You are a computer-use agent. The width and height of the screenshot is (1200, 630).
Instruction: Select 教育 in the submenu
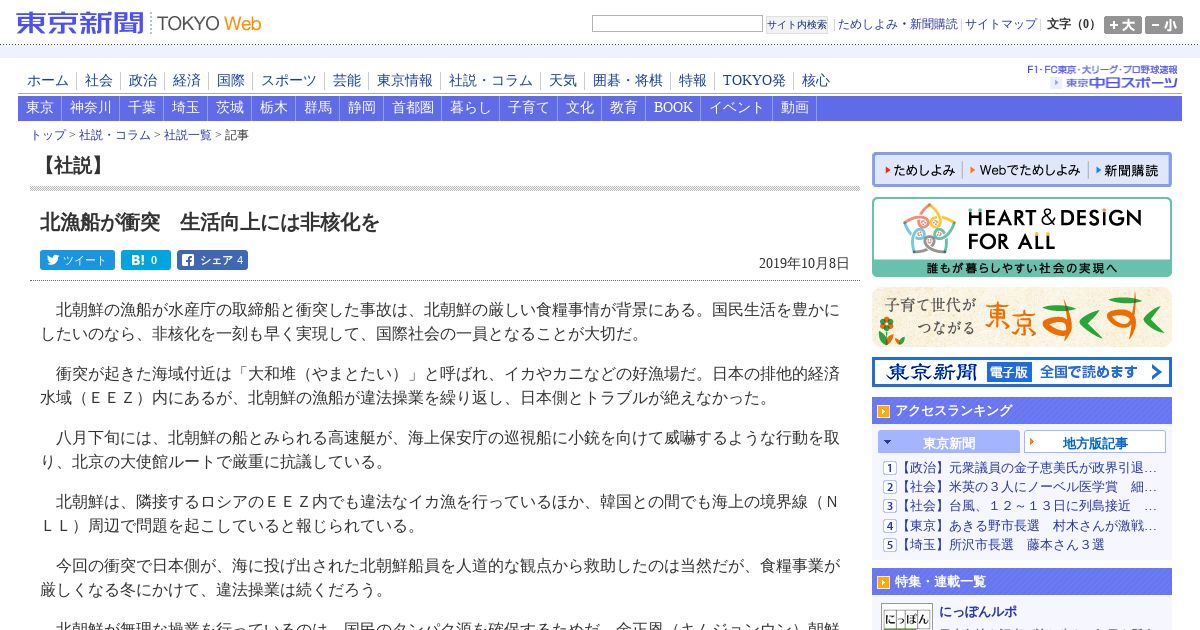pyautogui.click(x=624, y=108)
